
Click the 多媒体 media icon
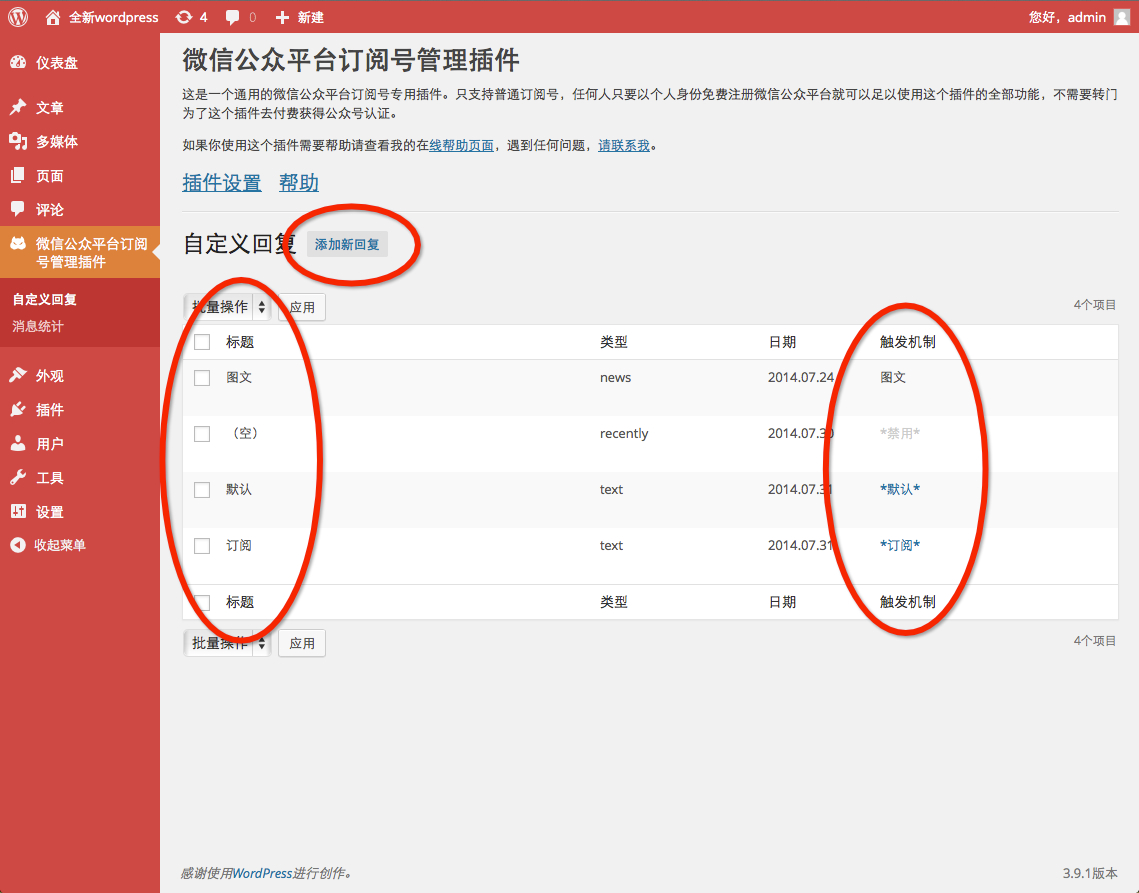(18, 141)
